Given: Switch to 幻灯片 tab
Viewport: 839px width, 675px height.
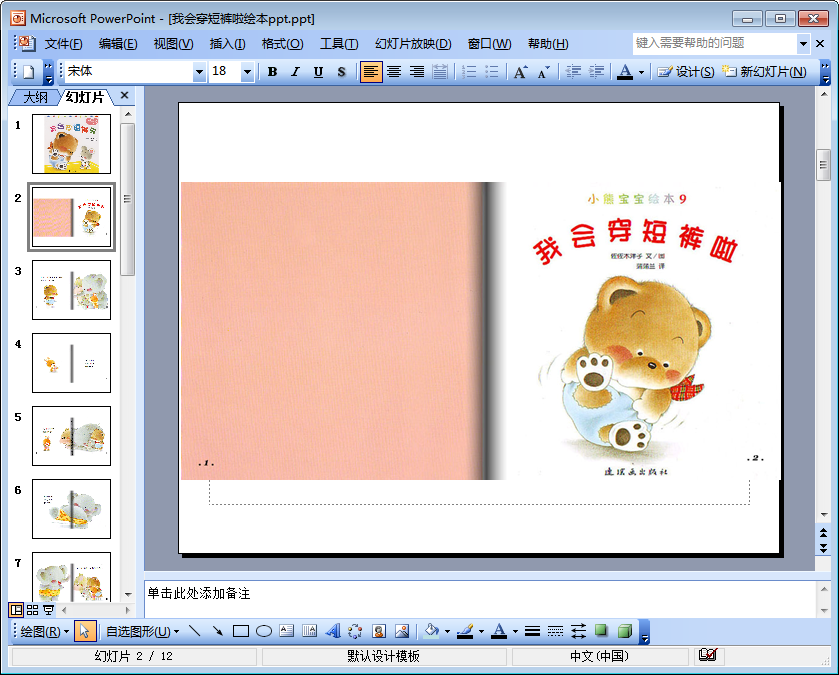Looking at the screenshot, I should (x=85, y=97).
